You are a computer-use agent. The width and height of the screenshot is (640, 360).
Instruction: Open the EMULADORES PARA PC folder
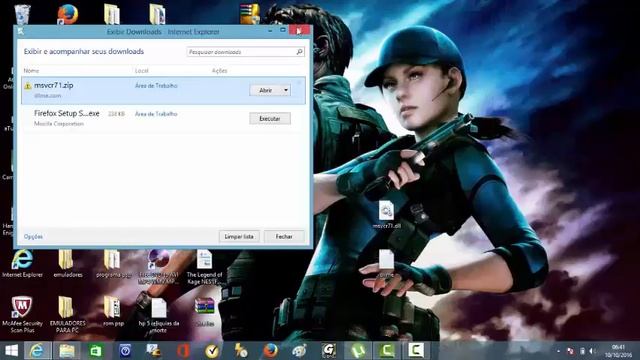[67, 314]
